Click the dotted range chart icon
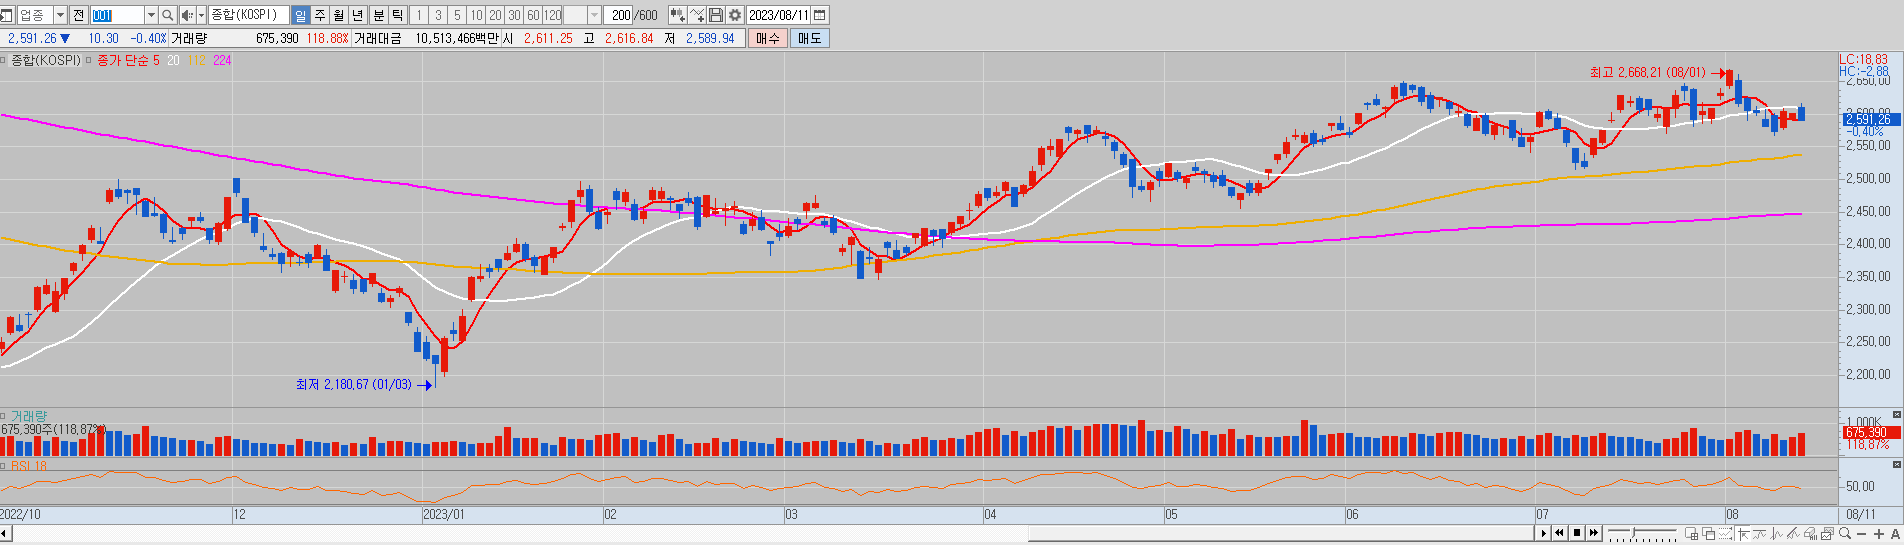This screenshot has height=545, width=1904. [x=1726, y=534]
